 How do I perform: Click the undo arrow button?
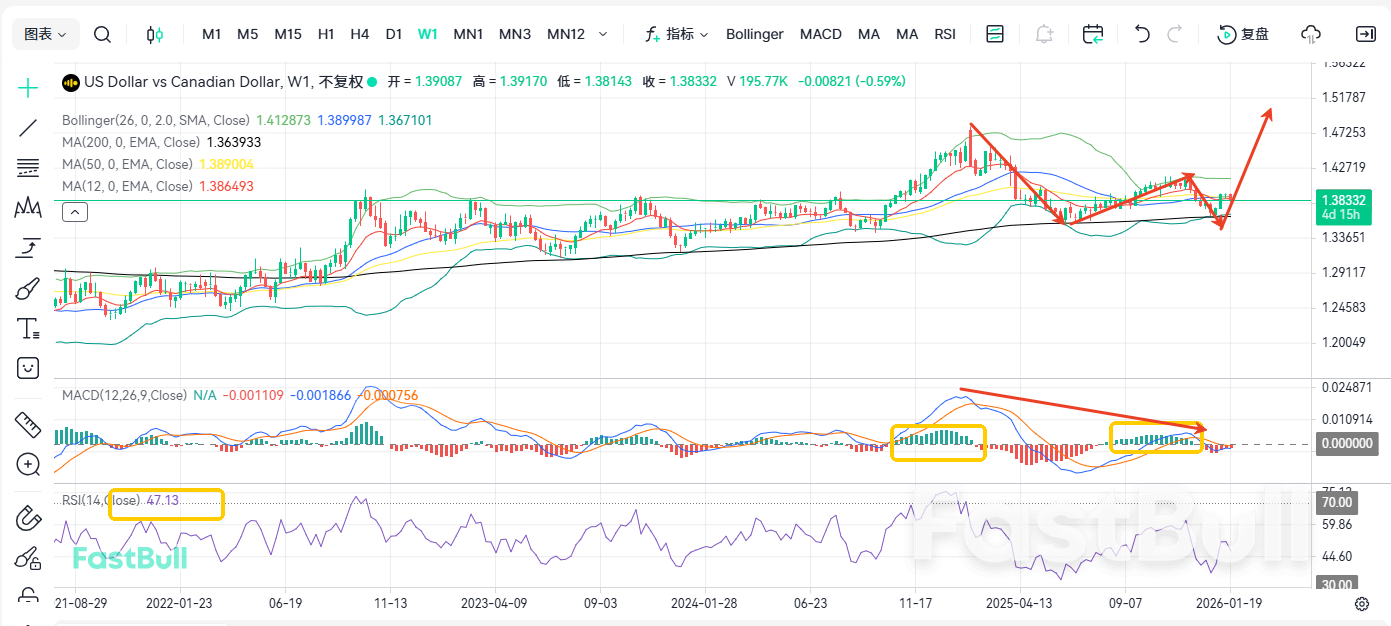(x=1141, y=33)
